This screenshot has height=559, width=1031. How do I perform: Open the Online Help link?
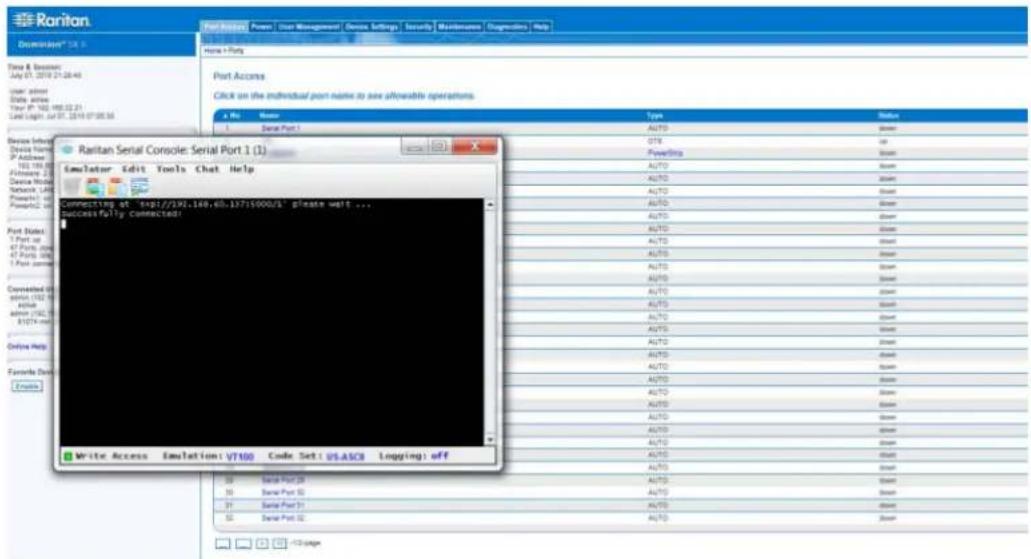click(x=27, y=347)
